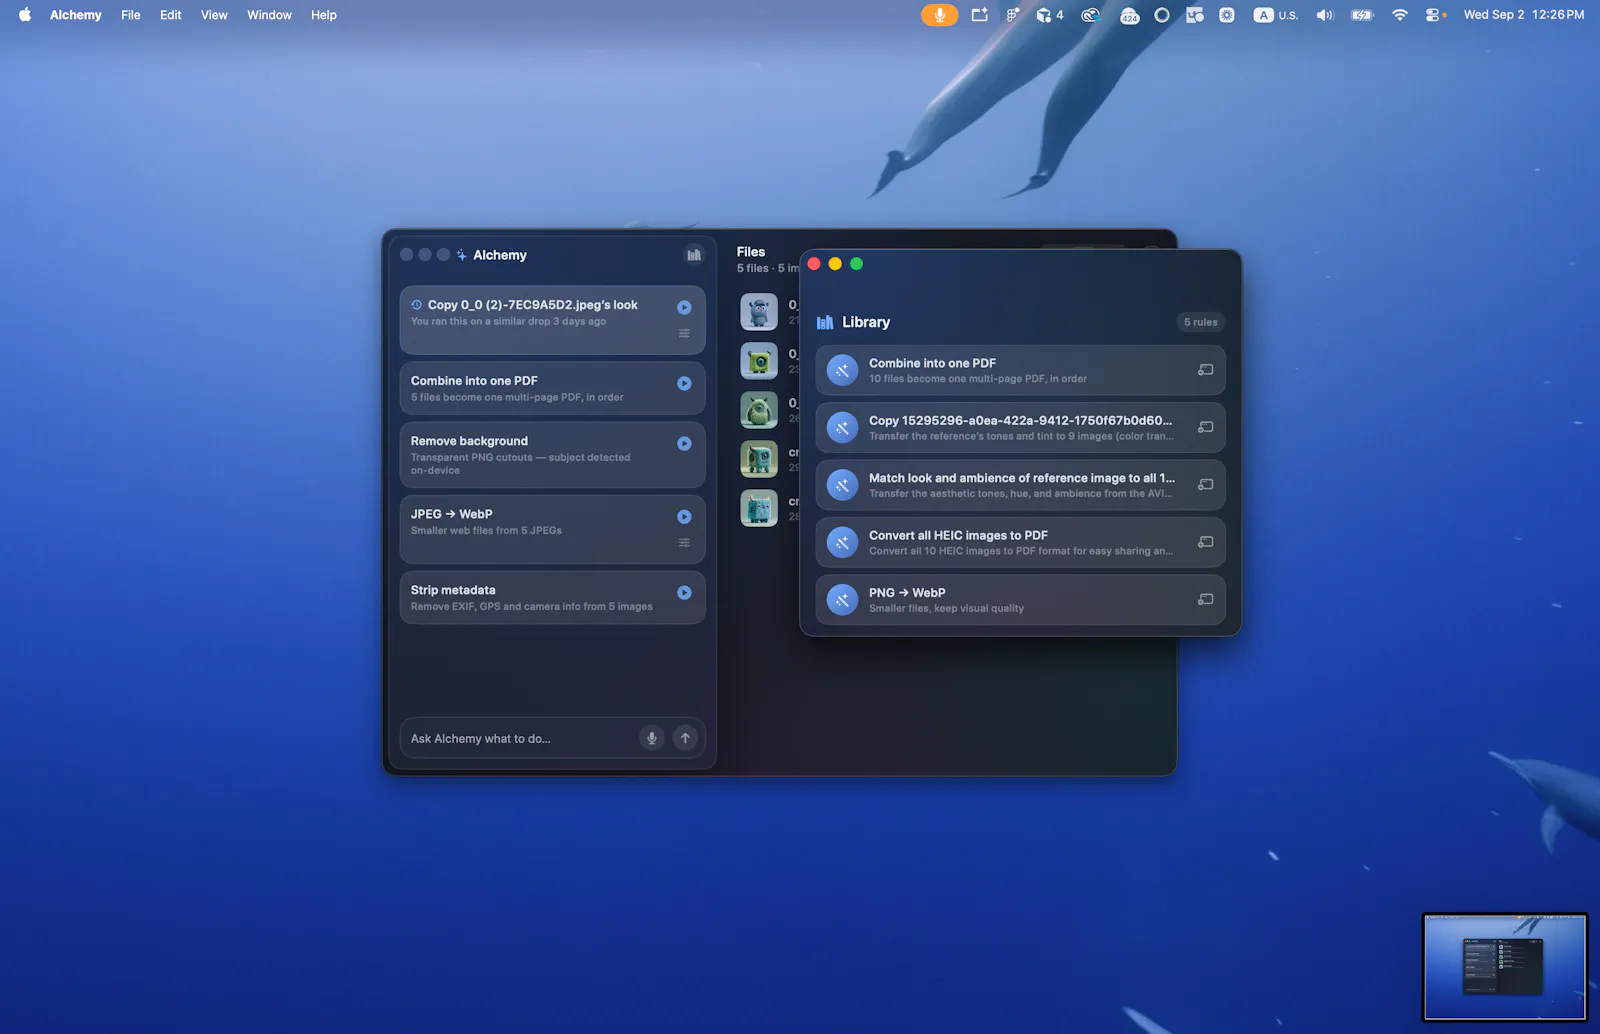Run the JPEG → WebP action

coord(684,516)
